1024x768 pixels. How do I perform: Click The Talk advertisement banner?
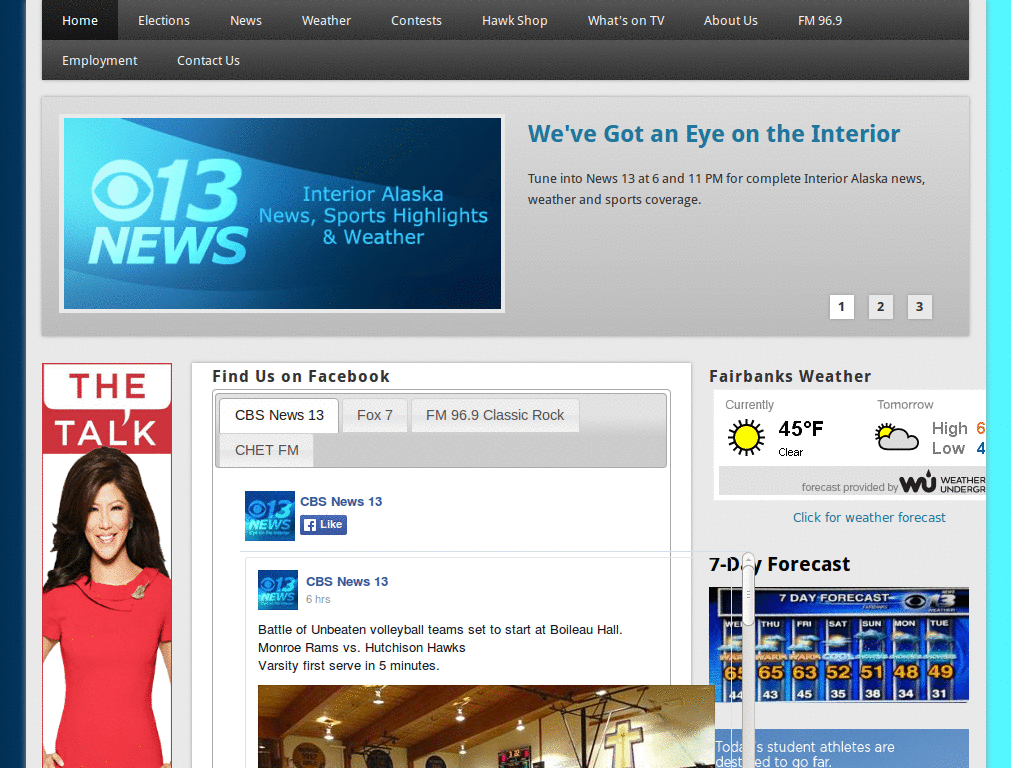[x=107, y=566]
